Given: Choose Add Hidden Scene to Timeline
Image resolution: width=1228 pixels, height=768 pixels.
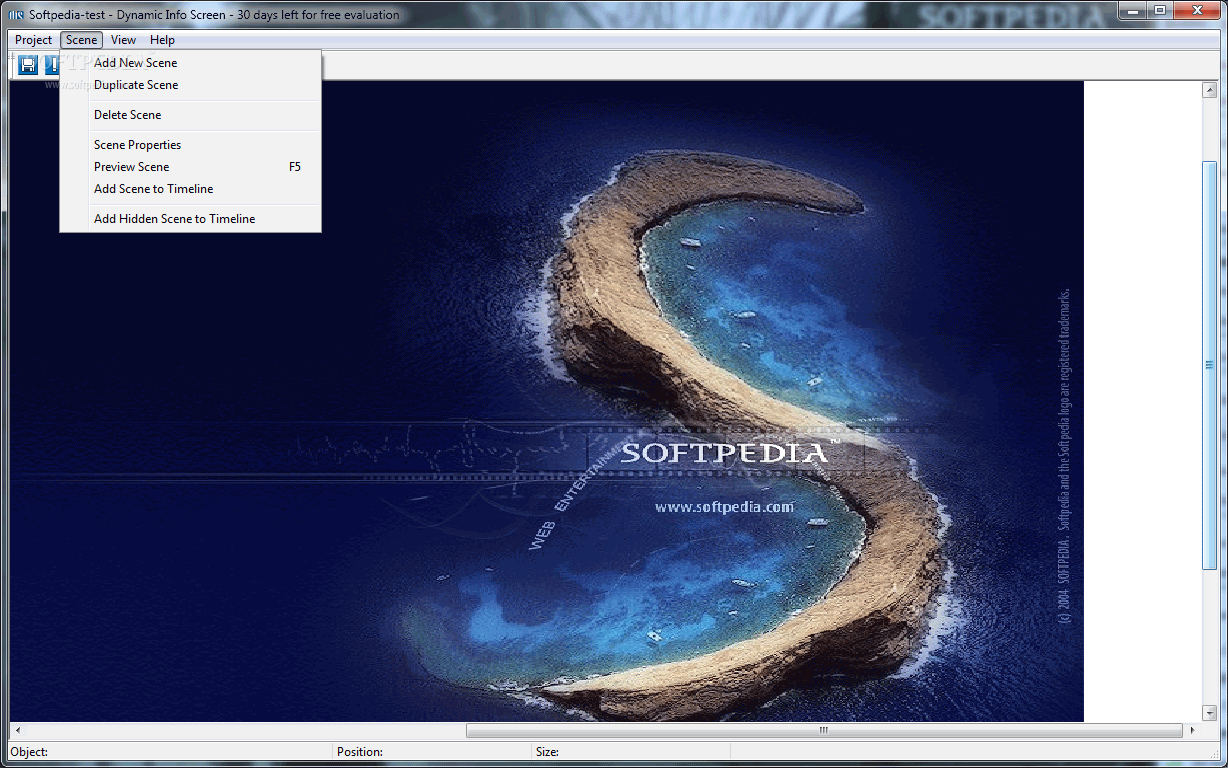Looking at the screenshot, I should pos(190,219).
